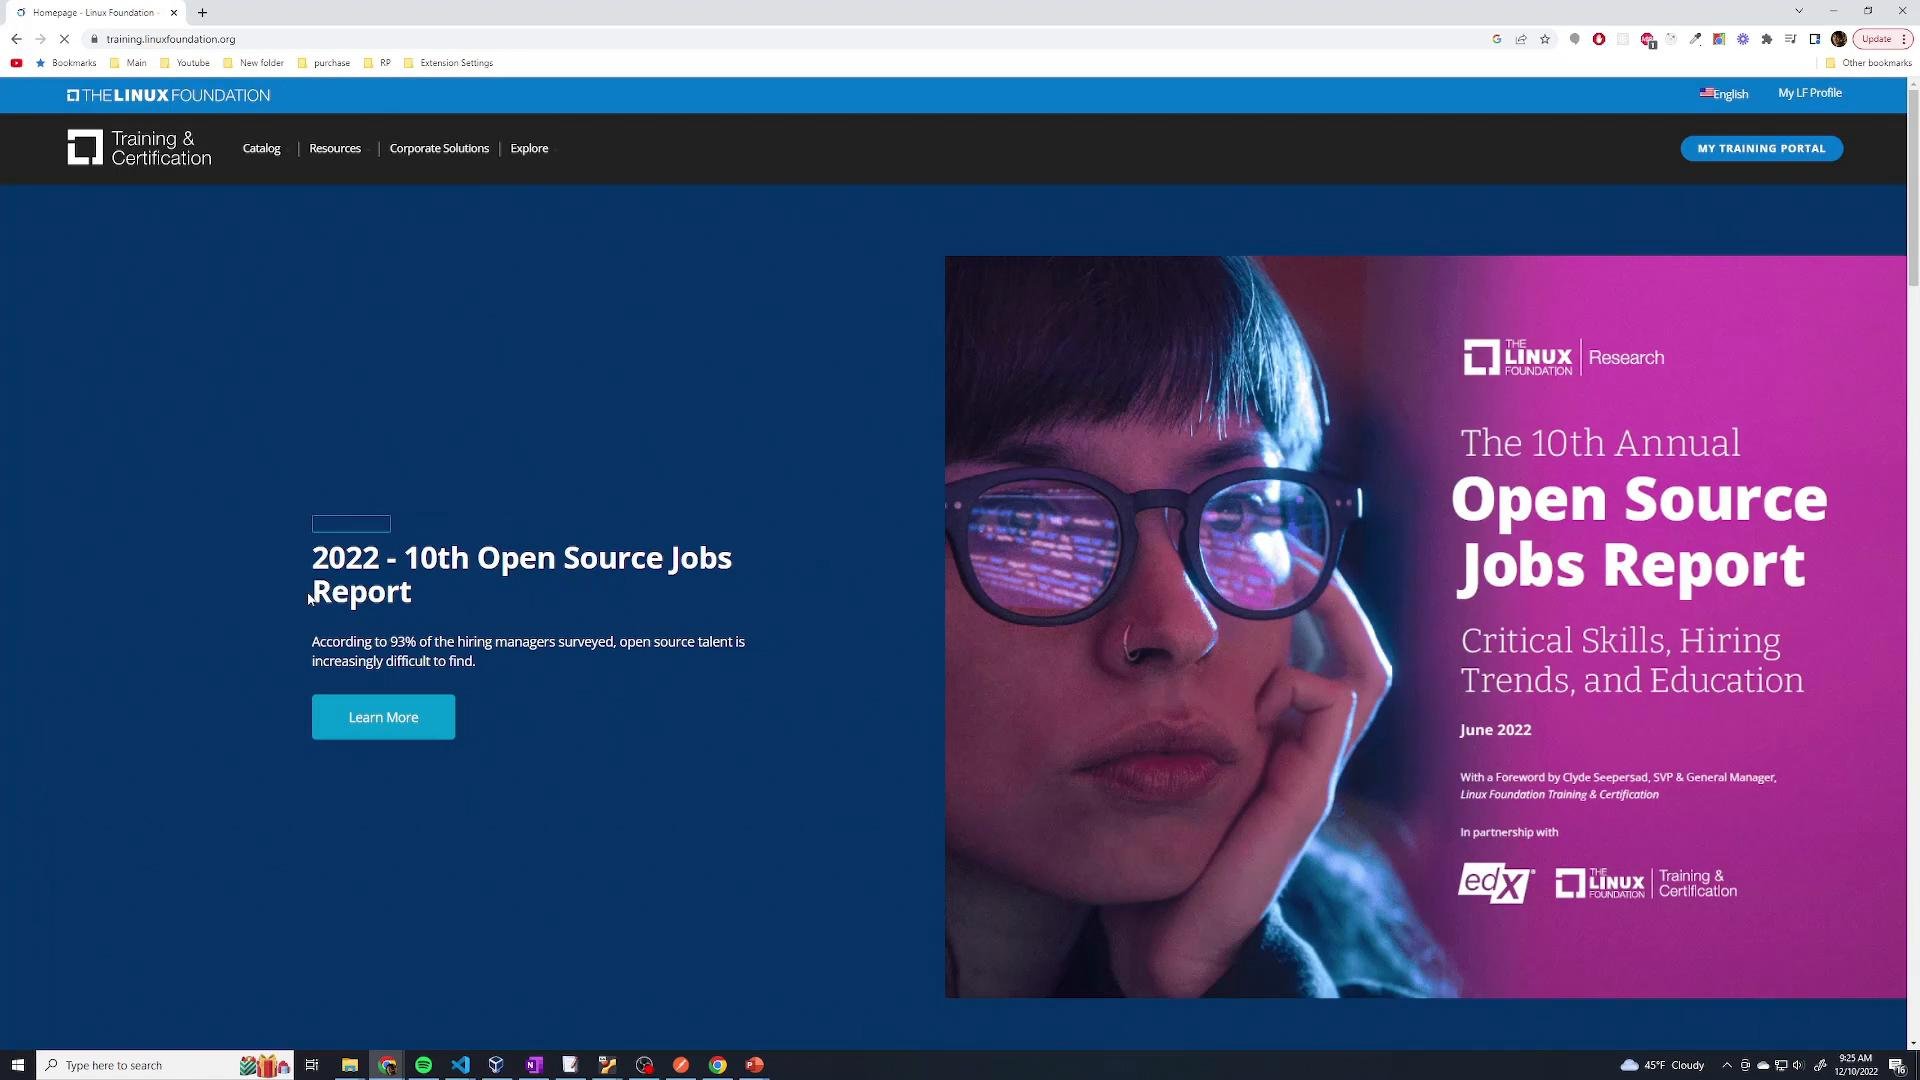The width and height of the screenshot is (1920, 1080).
Task: Click the share page icon in the address bar
Action: point(1521,39)
